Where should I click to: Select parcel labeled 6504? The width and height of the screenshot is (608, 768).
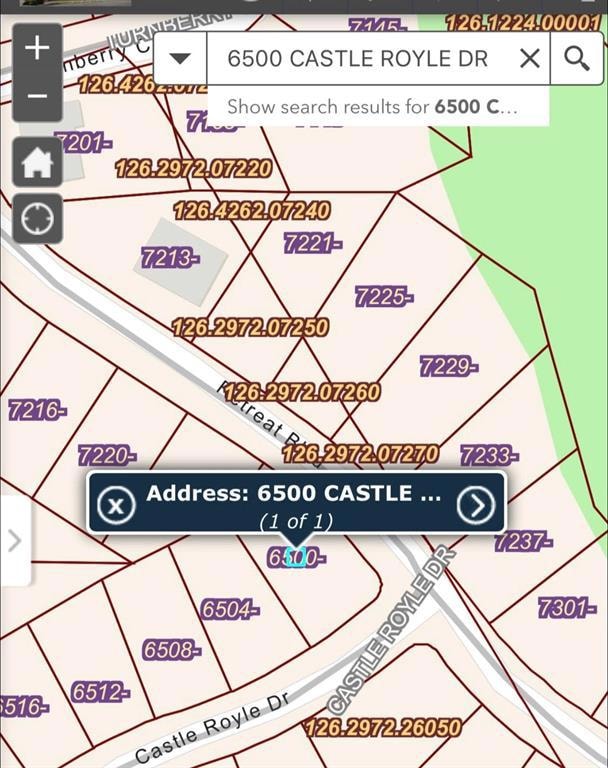pos(230,609)
